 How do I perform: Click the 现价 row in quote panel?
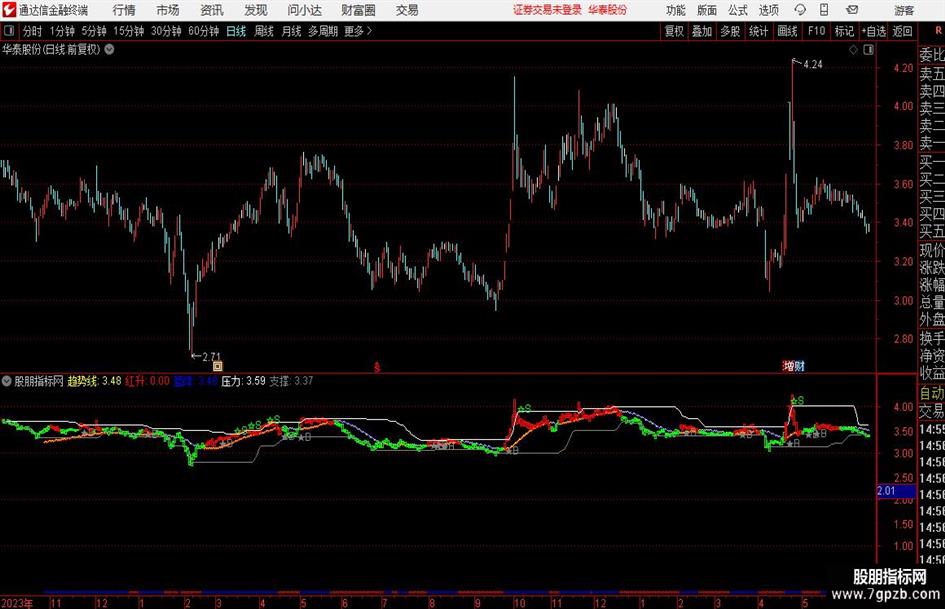(x=932, y=250)
